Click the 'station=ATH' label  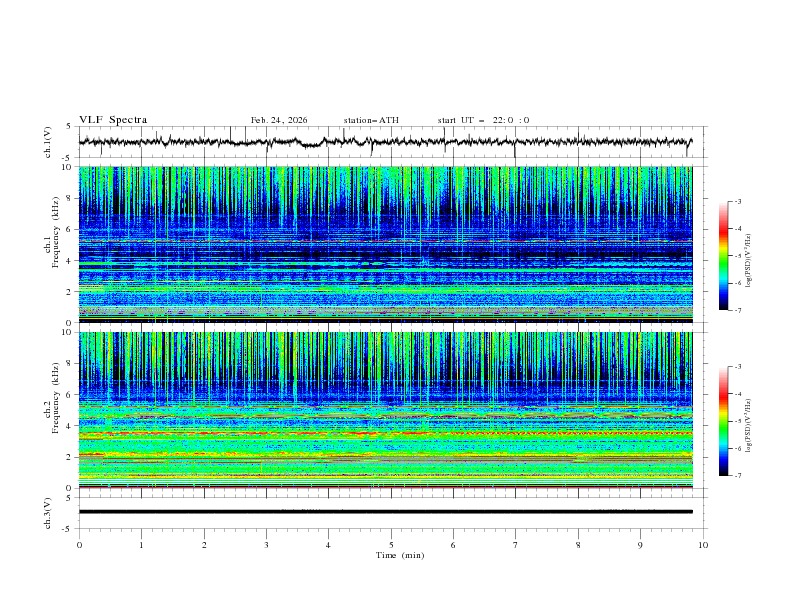pyautogui.click(x=371, y=120)
